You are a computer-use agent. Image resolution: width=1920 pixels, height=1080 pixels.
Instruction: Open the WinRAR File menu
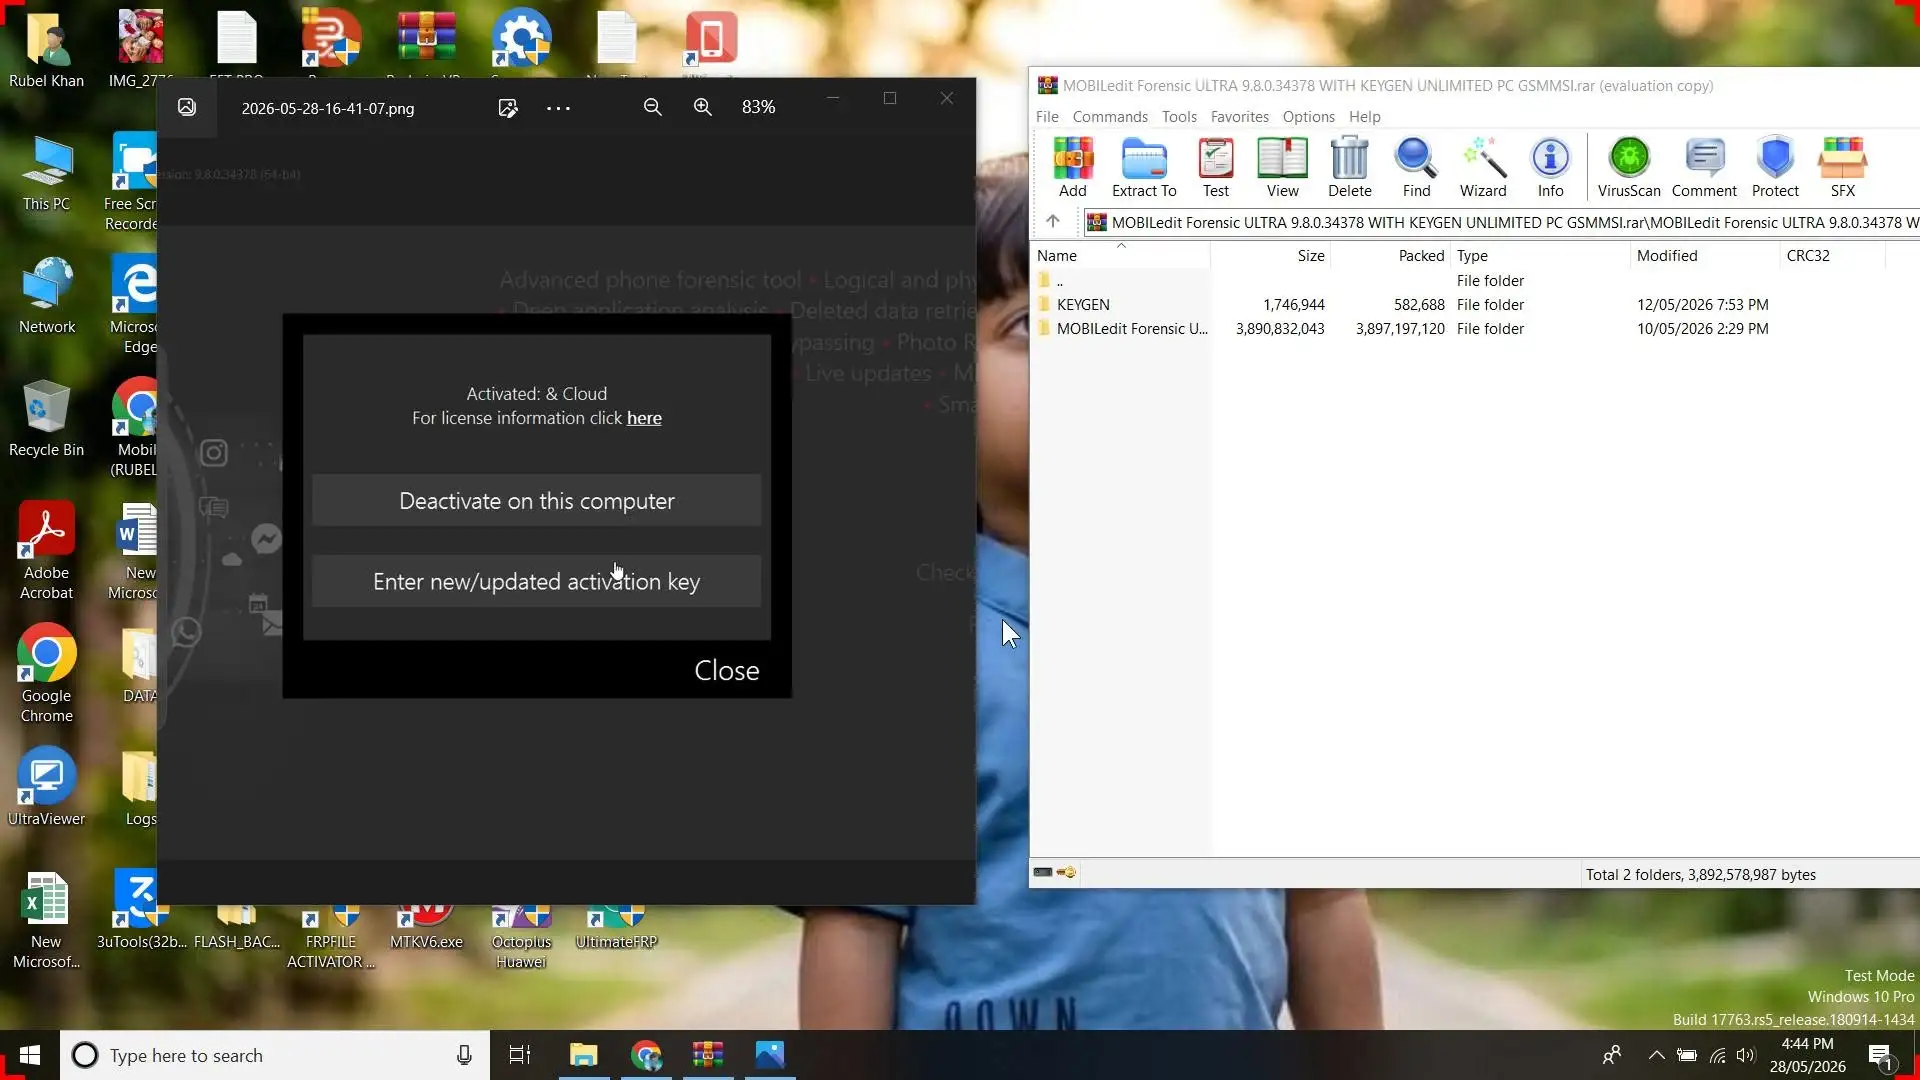pyautogui.click(x=1047, y=116)
